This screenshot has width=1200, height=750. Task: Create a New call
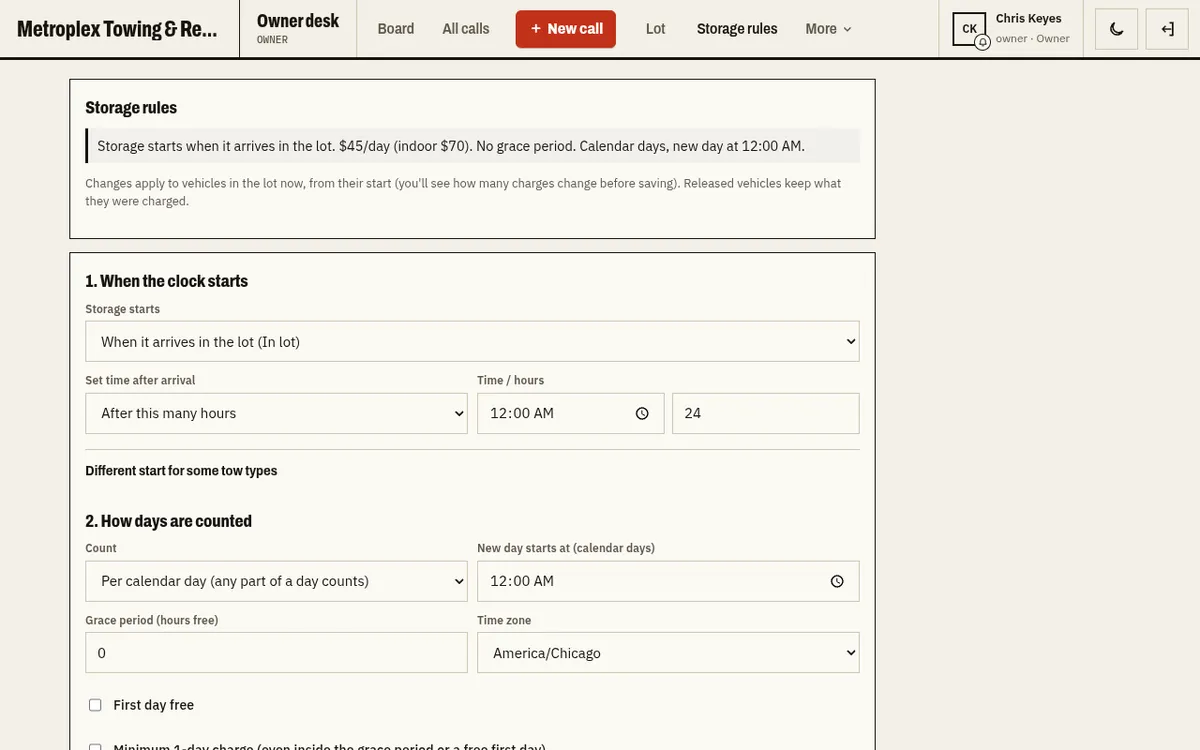tap(566, 29)
